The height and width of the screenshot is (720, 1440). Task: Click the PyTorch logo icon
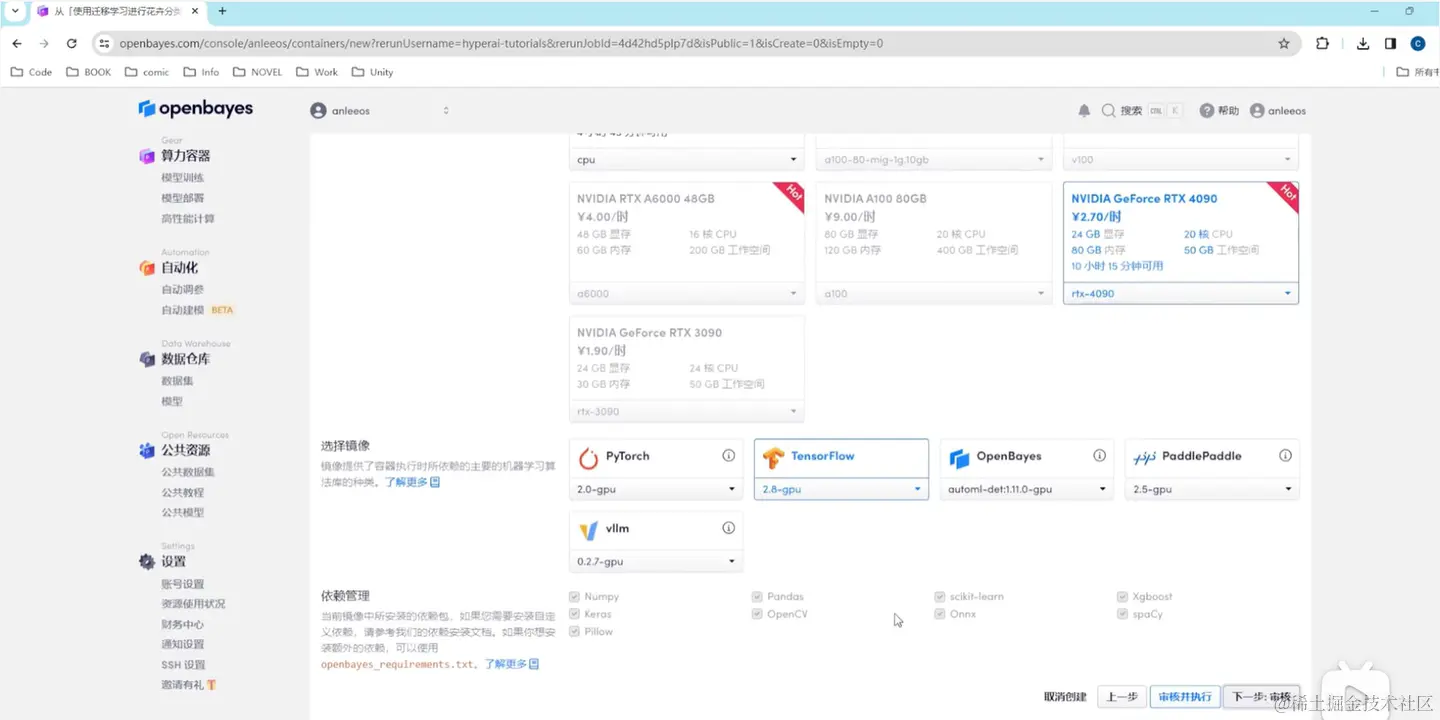click(588, 457)
